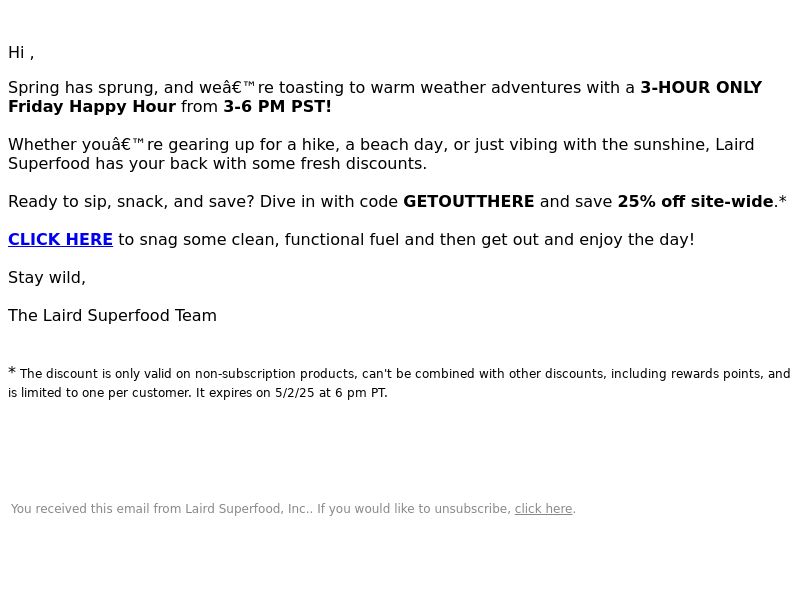Click 'Ready to sip, snack, and save?' text
Image resolution: width=800 pixels, height=600 pixels.
point(131,202)
